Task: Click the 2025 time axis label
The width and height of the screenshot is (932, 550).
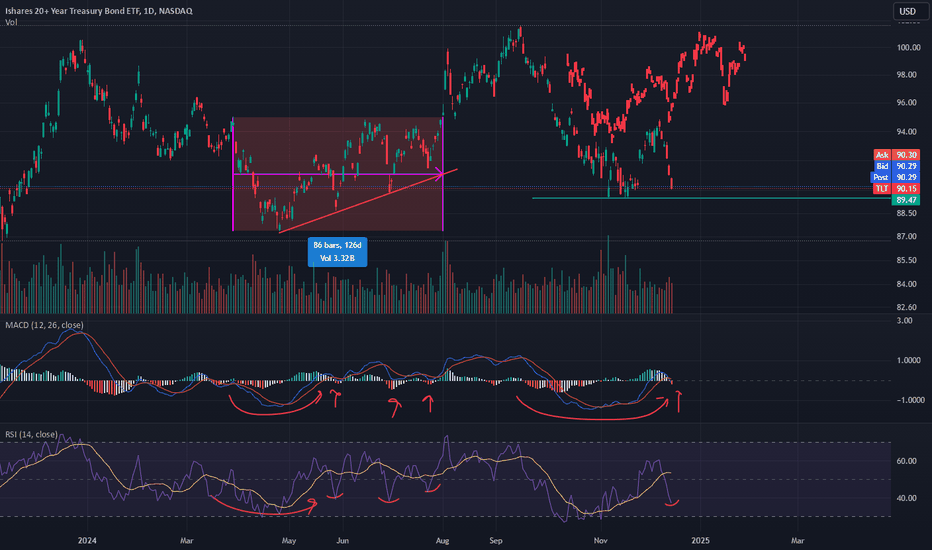Action: coord(700,540)
